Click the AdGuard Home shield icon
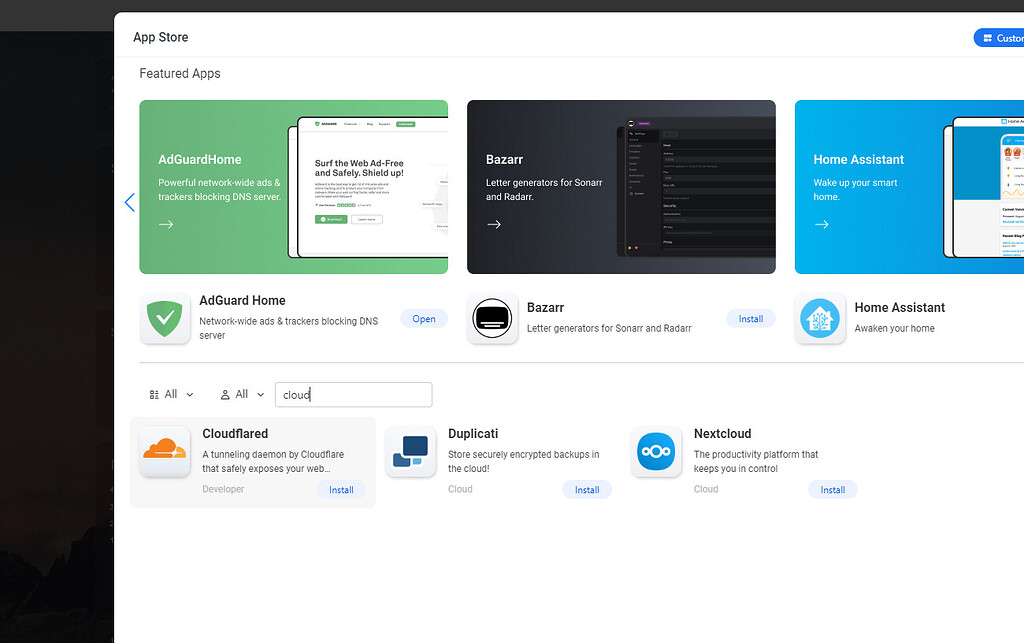Viewport: 1024px width, 643px height. pyautogui.click(x=164, y=318)
